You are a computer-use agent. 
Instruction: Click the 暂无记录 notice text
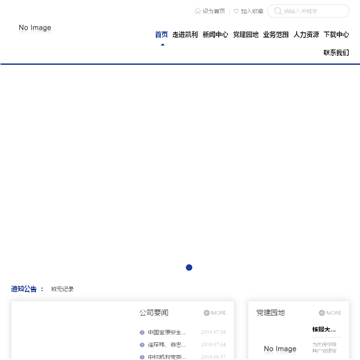[x=62, y=289]
